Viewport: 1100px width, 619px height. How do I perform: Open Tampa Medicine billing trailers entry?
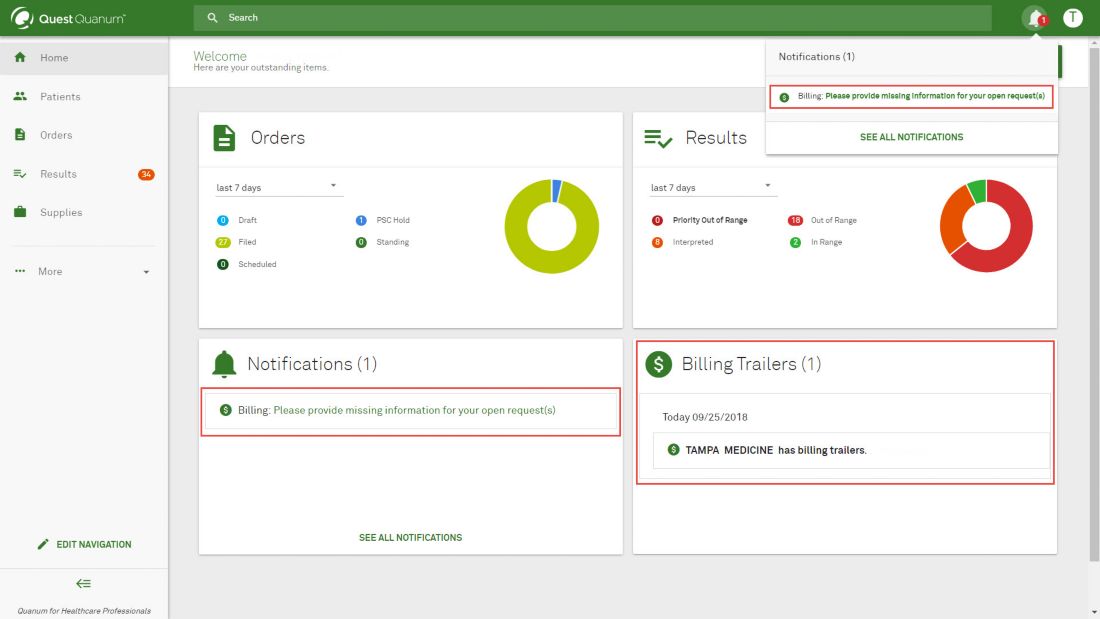(775, 450)
